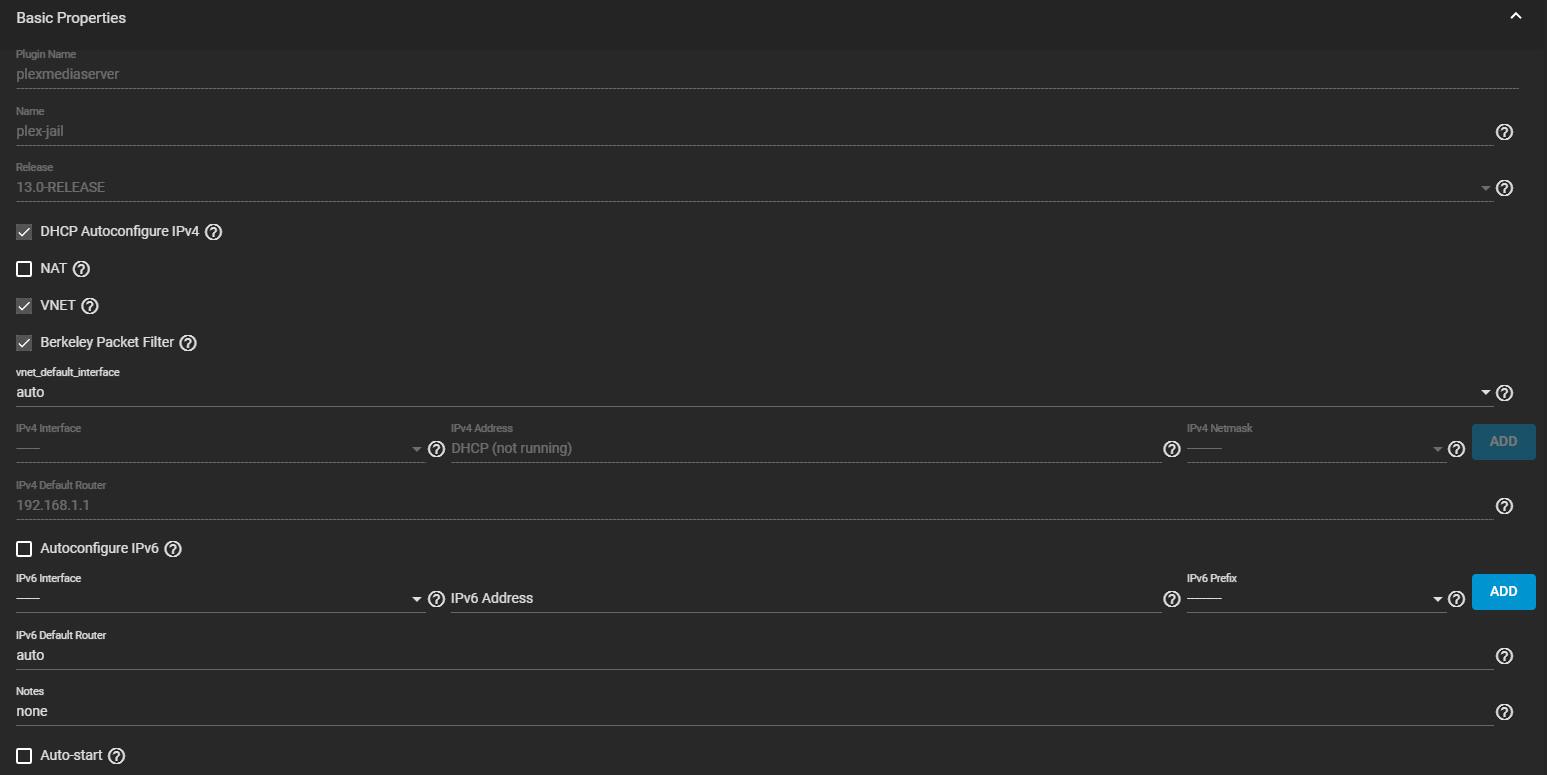Open help for vnet_default_interface
The width and height of the screenshot is (1547, 775).
pyautogui.click(x=1504, y=393)
